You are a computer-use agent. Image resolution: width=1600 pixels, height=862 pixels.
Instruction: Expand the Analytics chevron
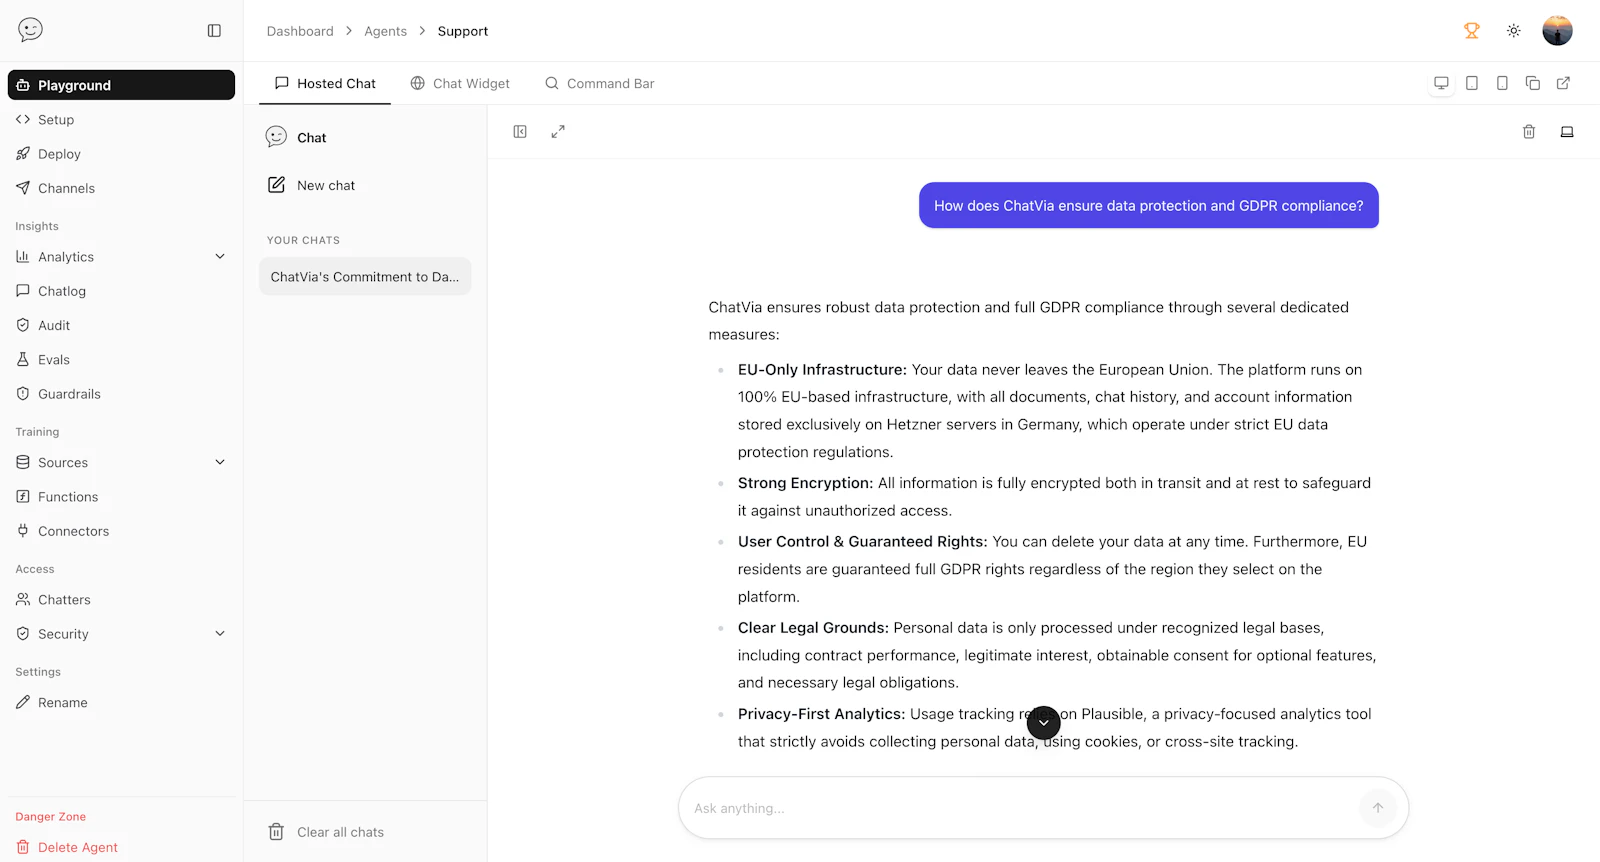[x=220, y=257]
